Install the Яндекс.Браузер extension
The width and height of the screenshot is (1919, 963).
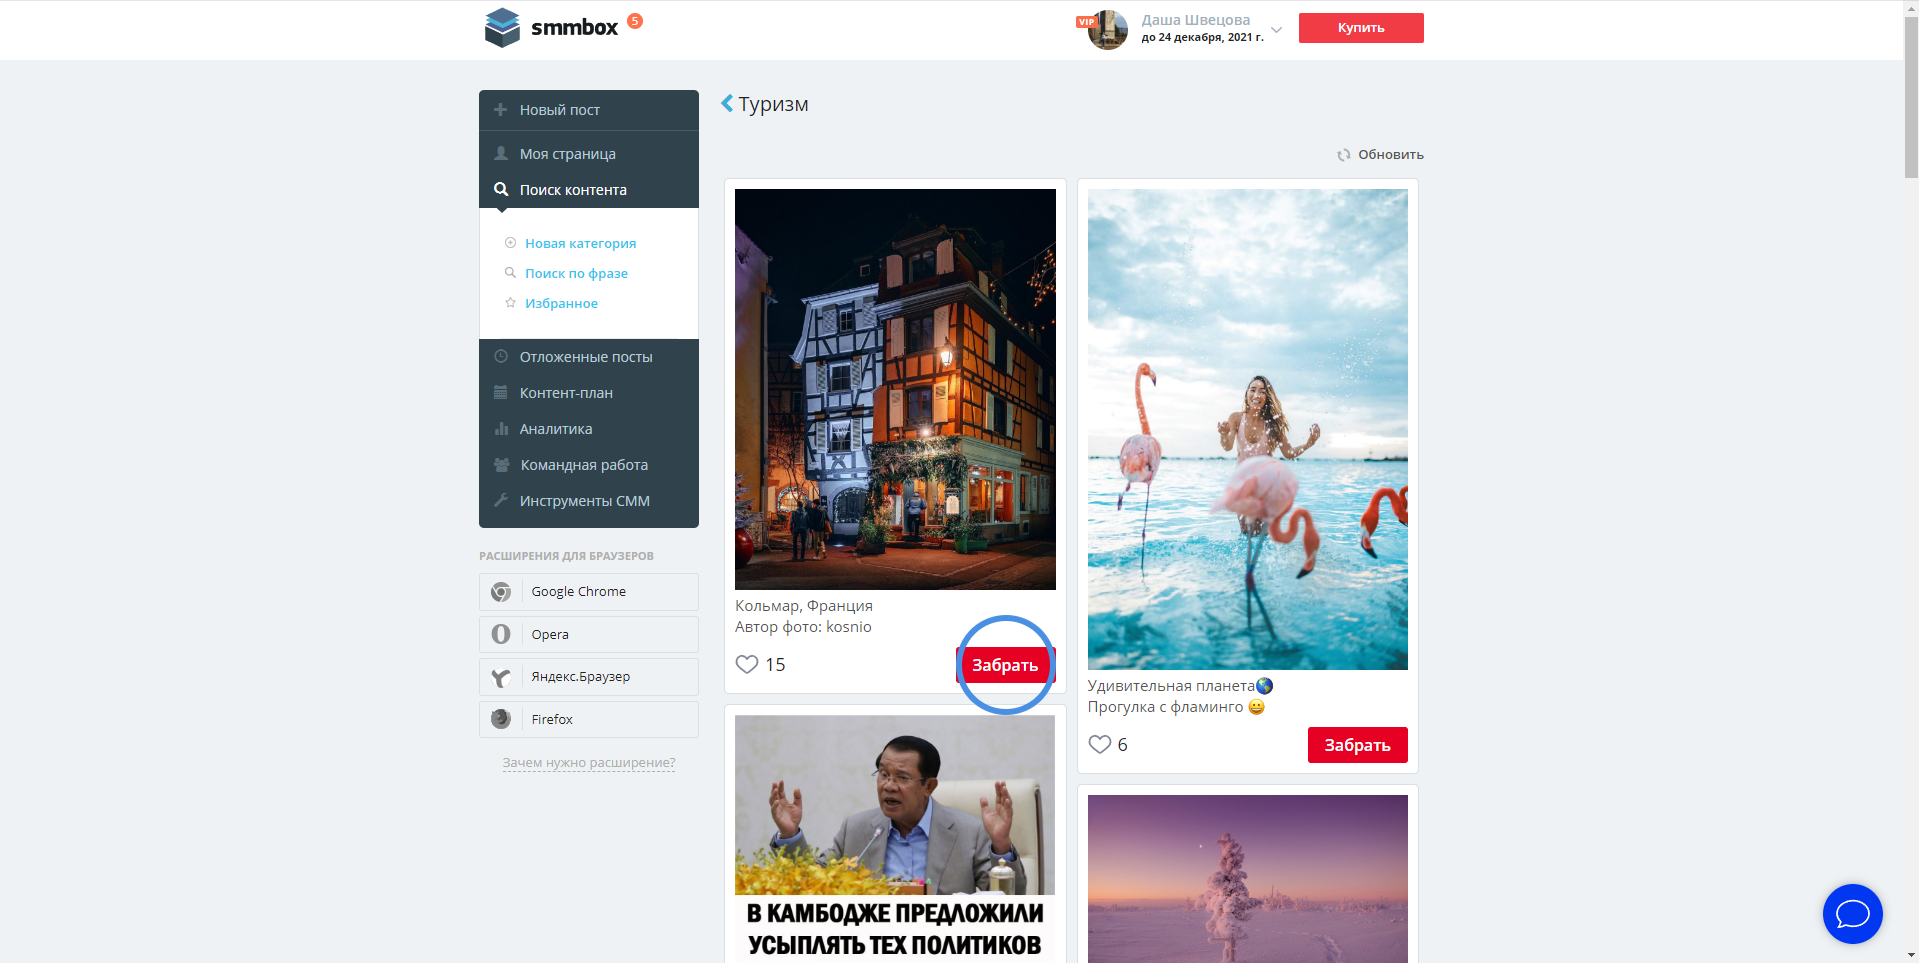pos(589,677)
